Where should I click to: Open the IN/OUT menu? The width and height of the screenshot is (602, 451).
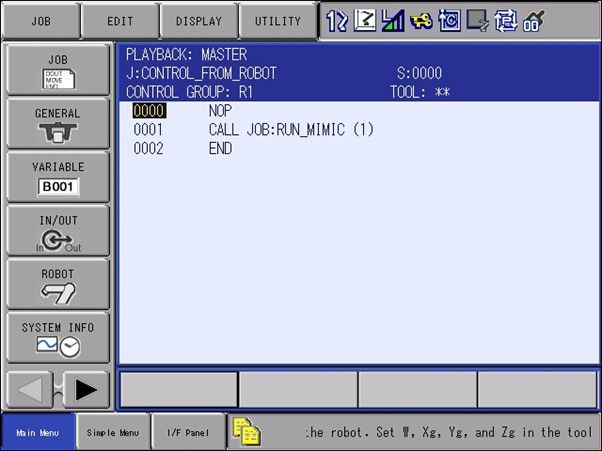click(58, 230)
